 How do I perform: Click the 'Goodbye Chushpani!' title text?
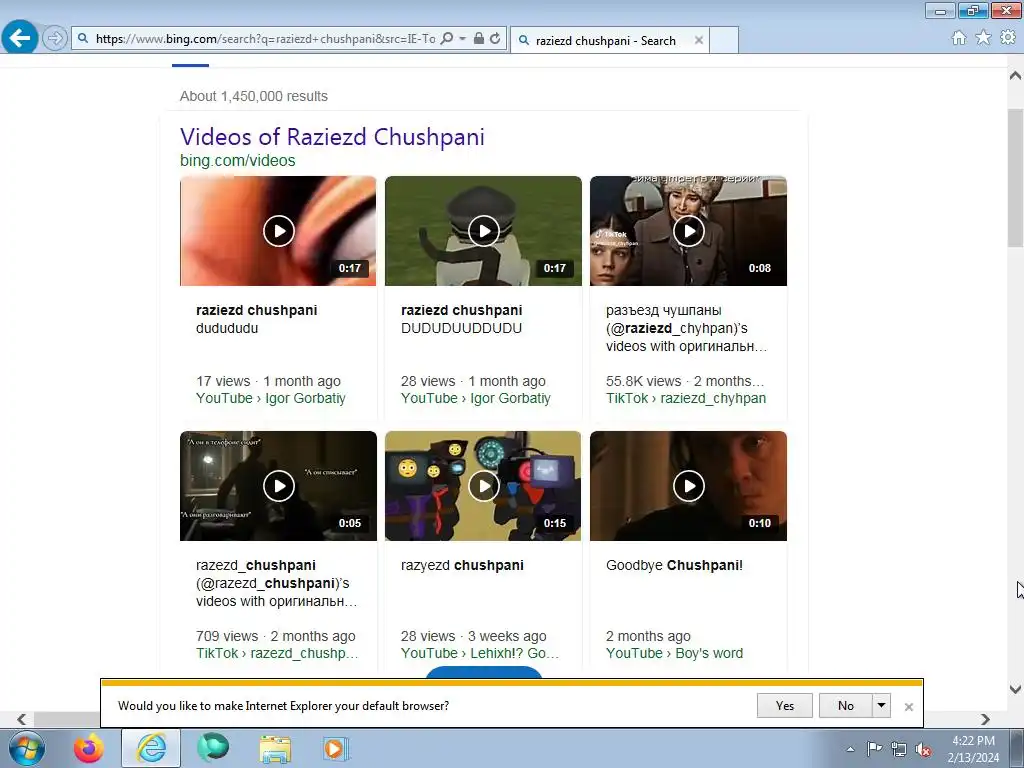(x=674, y=566)
